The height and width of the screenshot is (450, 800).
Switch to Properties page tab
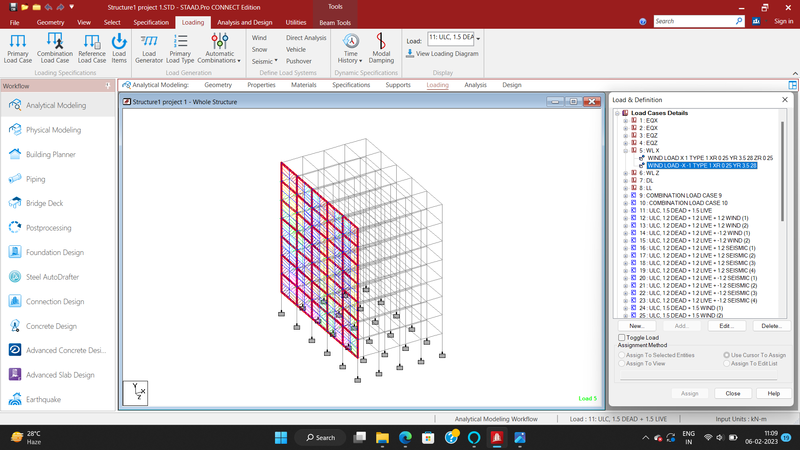point(261,85)
